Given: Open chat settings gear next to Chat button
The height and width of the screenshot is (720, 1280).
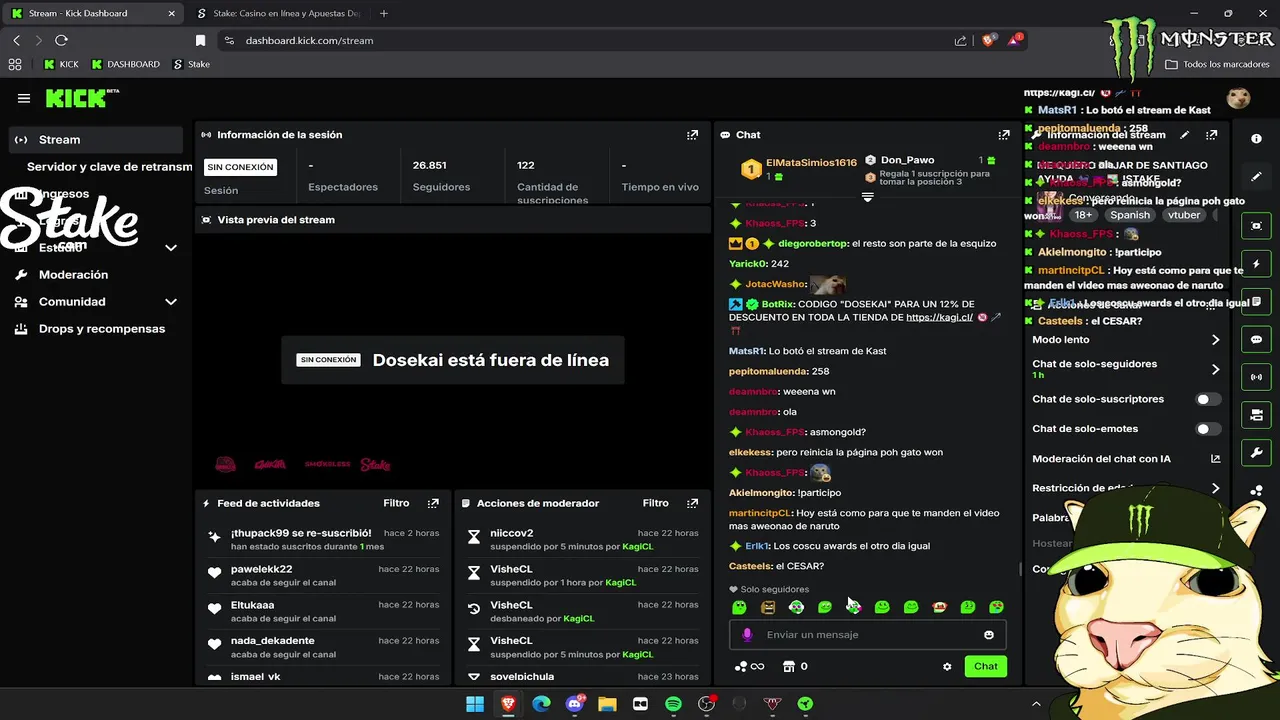Looking at the screenshot, I should coord(947,666).
